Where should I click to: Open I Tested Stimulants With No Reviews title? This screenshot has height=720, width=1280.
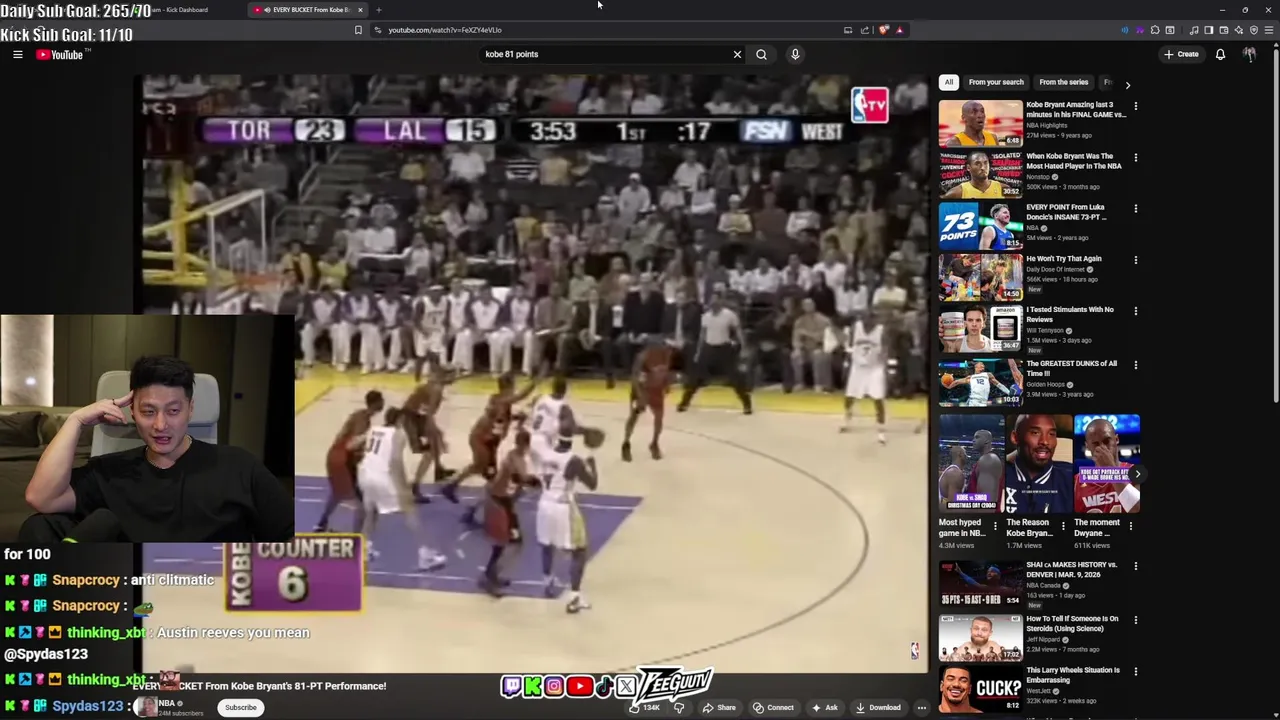1069,315
